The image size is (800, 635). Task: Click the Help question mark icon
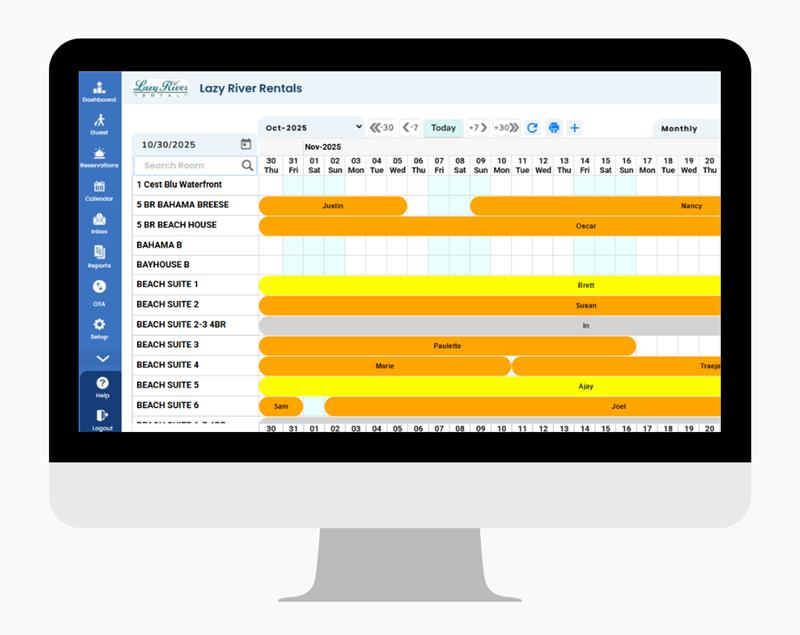click(102, 385)
